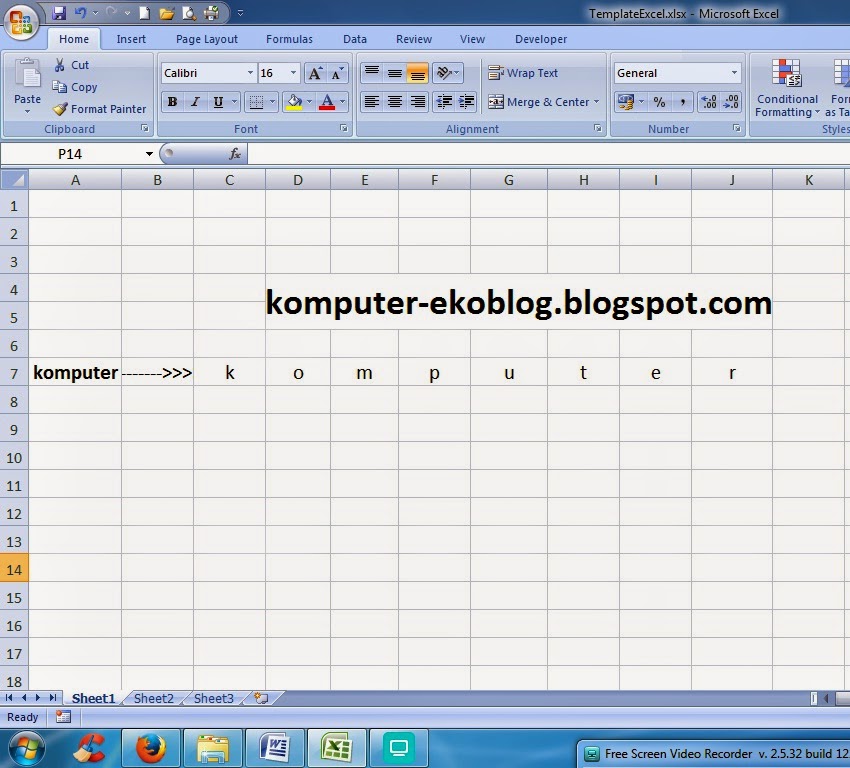Activate Format Painter
850x768 pixels.
click(x=100, y=109)
